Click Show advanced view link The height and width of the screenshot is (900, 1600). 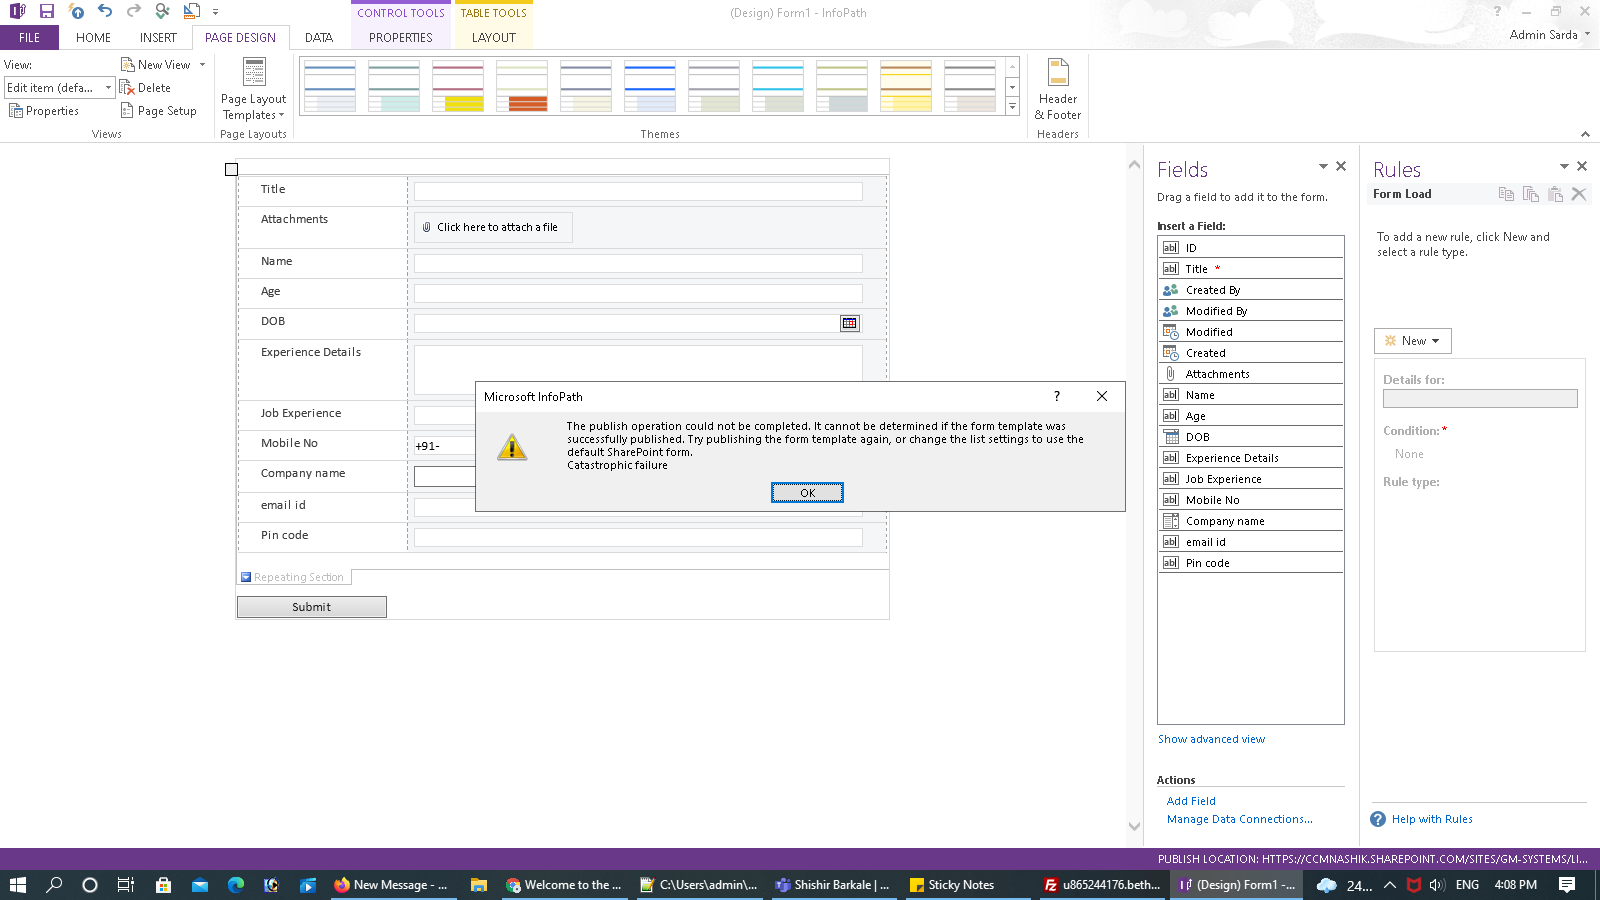pos(1211,739)
